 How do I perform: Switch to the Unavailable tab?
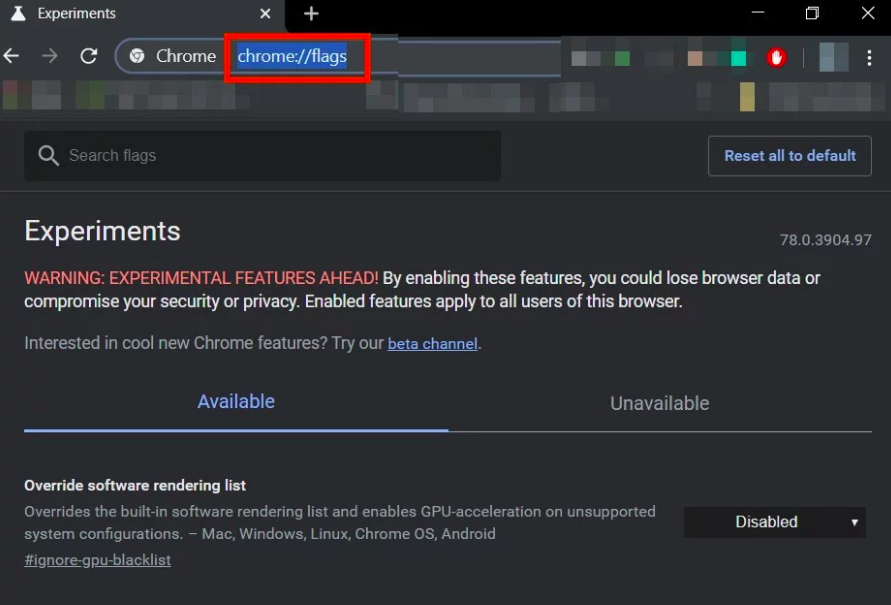[x=659, y=403]
